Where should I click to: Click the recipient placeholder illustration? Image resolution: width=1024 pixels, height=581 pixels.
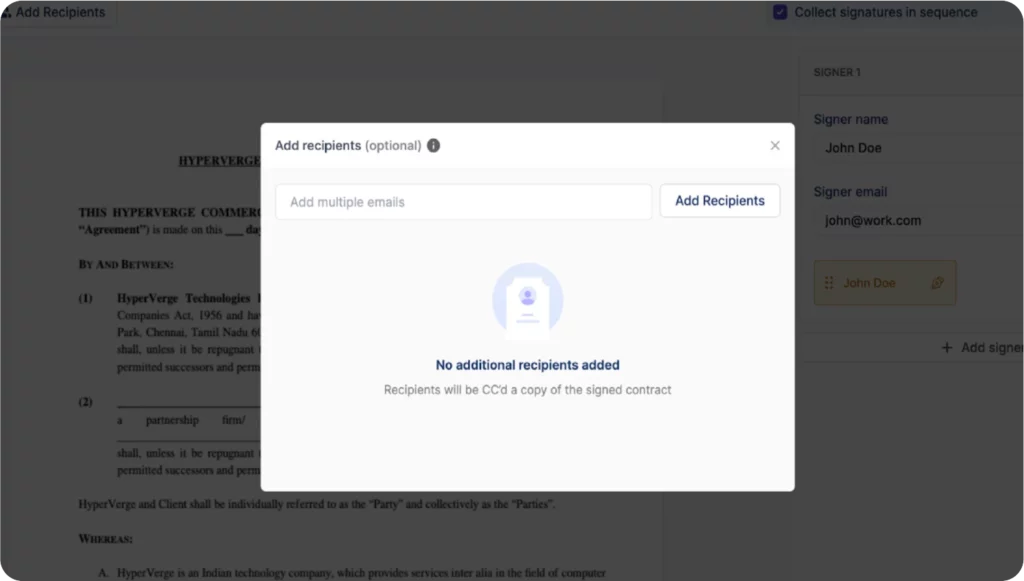pos(528,300)
